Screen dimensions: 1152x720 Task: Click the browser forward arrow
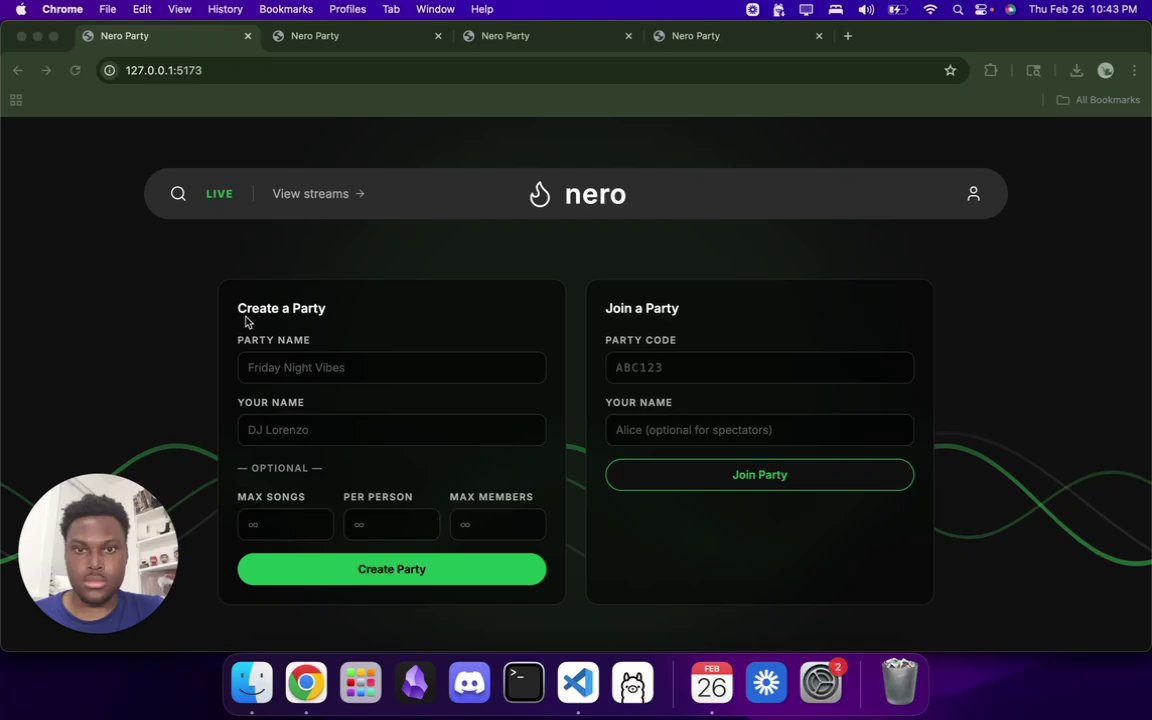[46, 71]
